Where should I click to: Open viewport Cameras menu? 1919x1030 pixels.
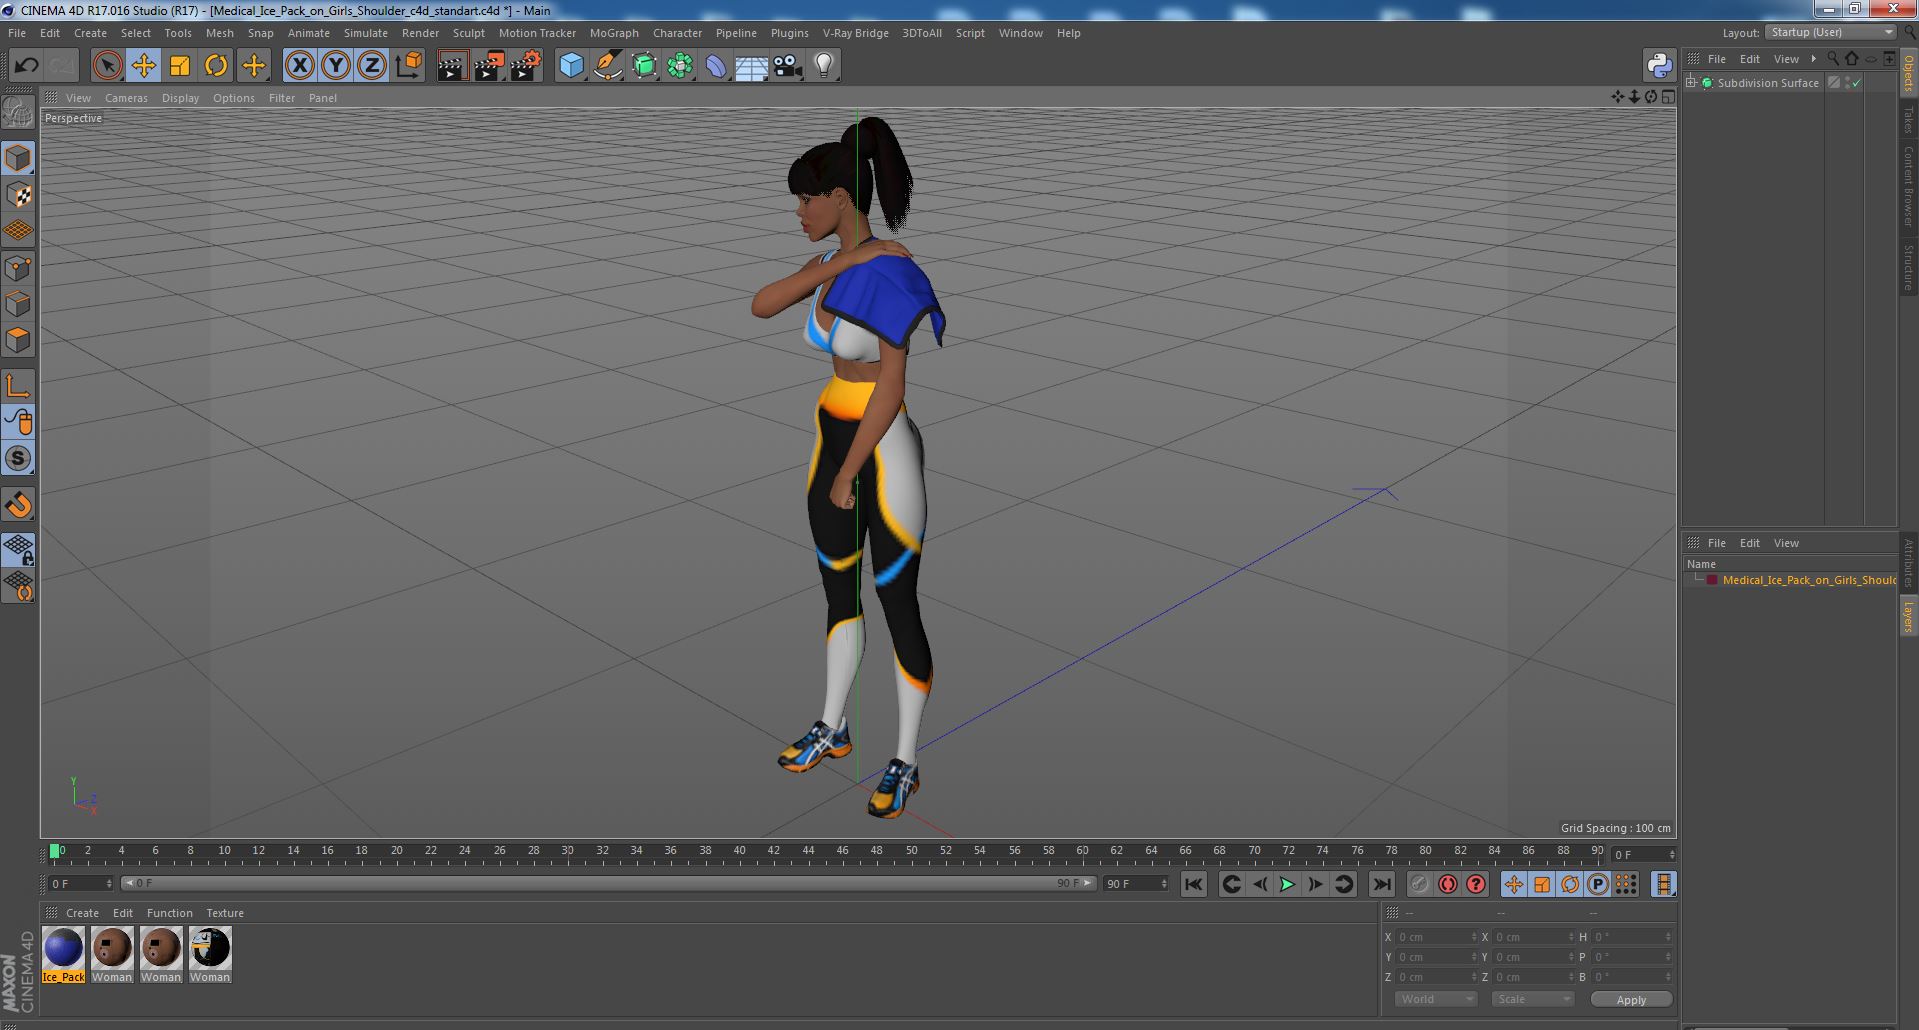(x=126, y=98)
